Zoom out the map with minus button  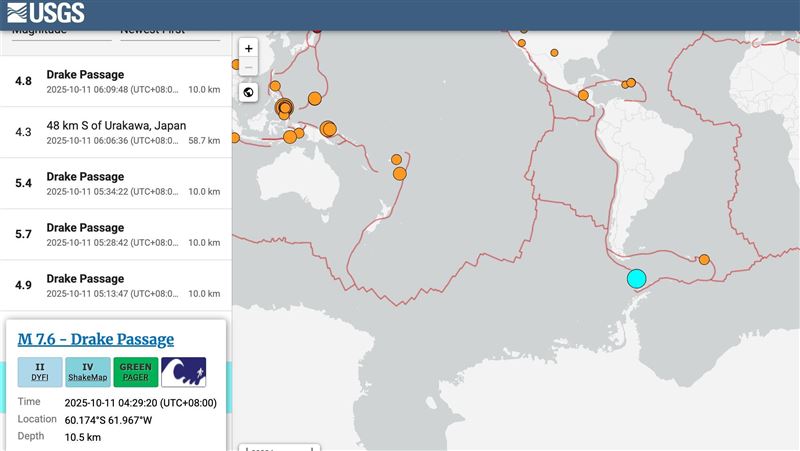[248, 67]
